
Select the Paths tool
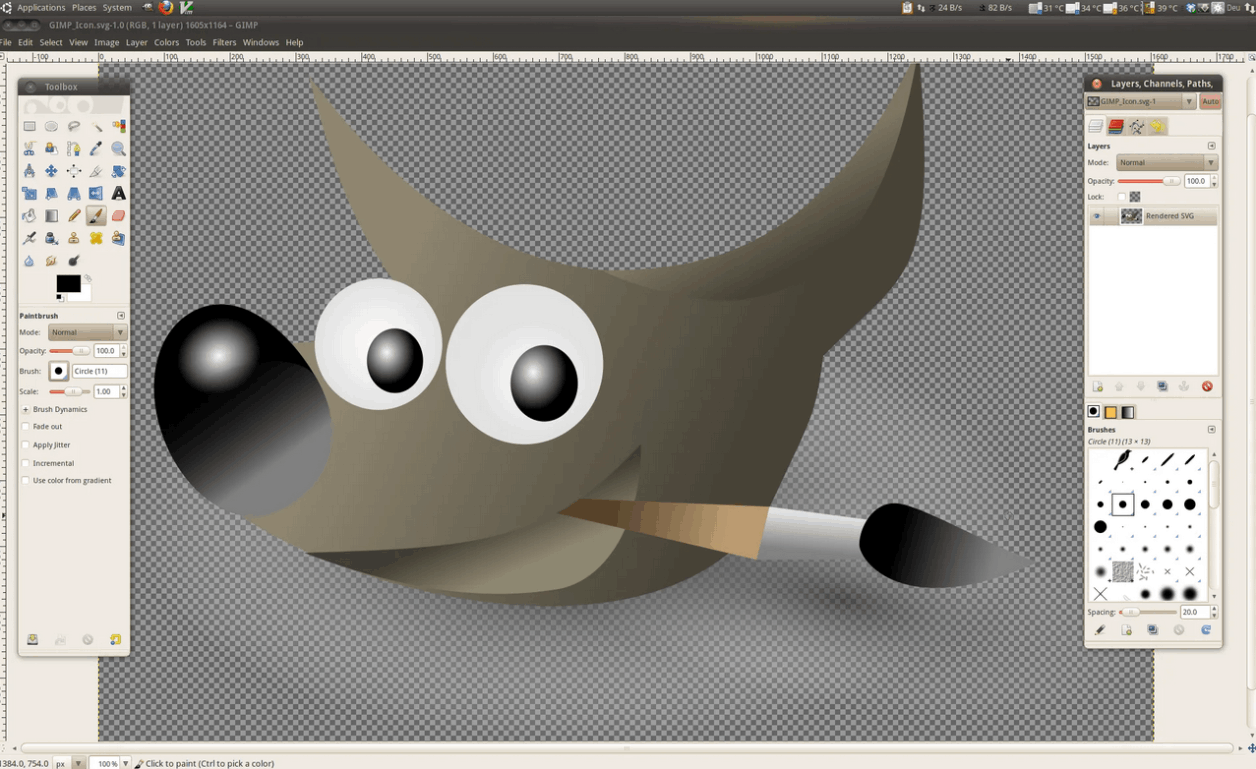click(x=74, y=148)
